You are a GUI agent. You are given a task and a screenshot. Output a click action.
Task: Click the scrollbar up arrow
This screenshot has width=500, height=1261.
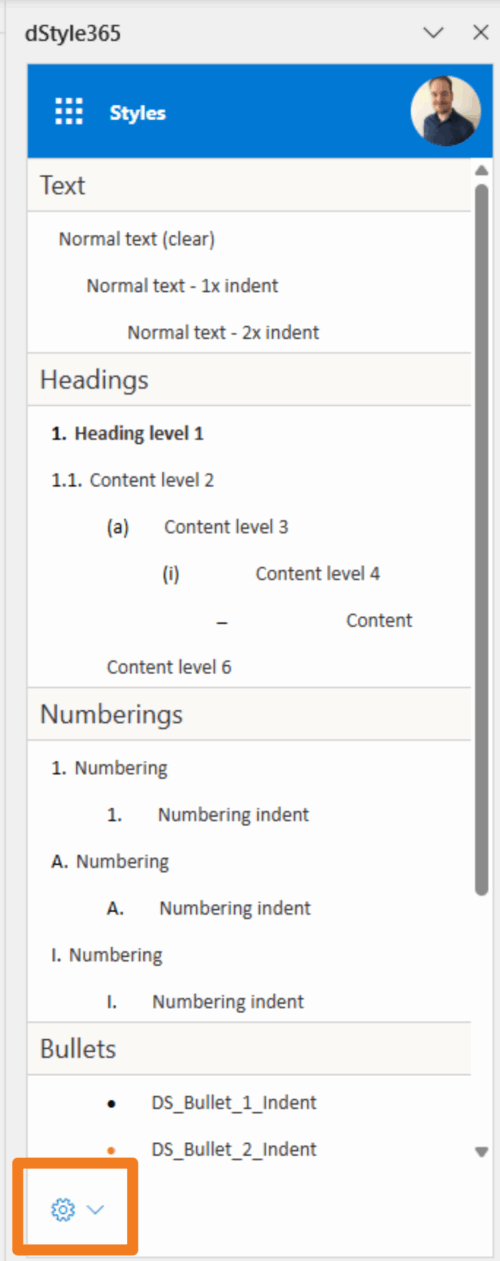click(x=481, y=170)
